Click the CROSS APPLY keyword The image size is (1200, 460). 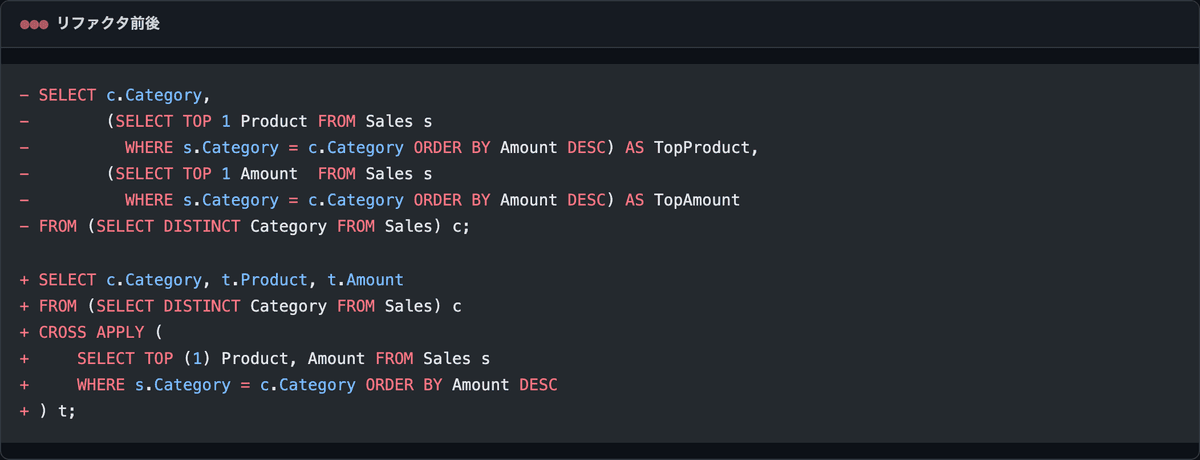(92, 332)
